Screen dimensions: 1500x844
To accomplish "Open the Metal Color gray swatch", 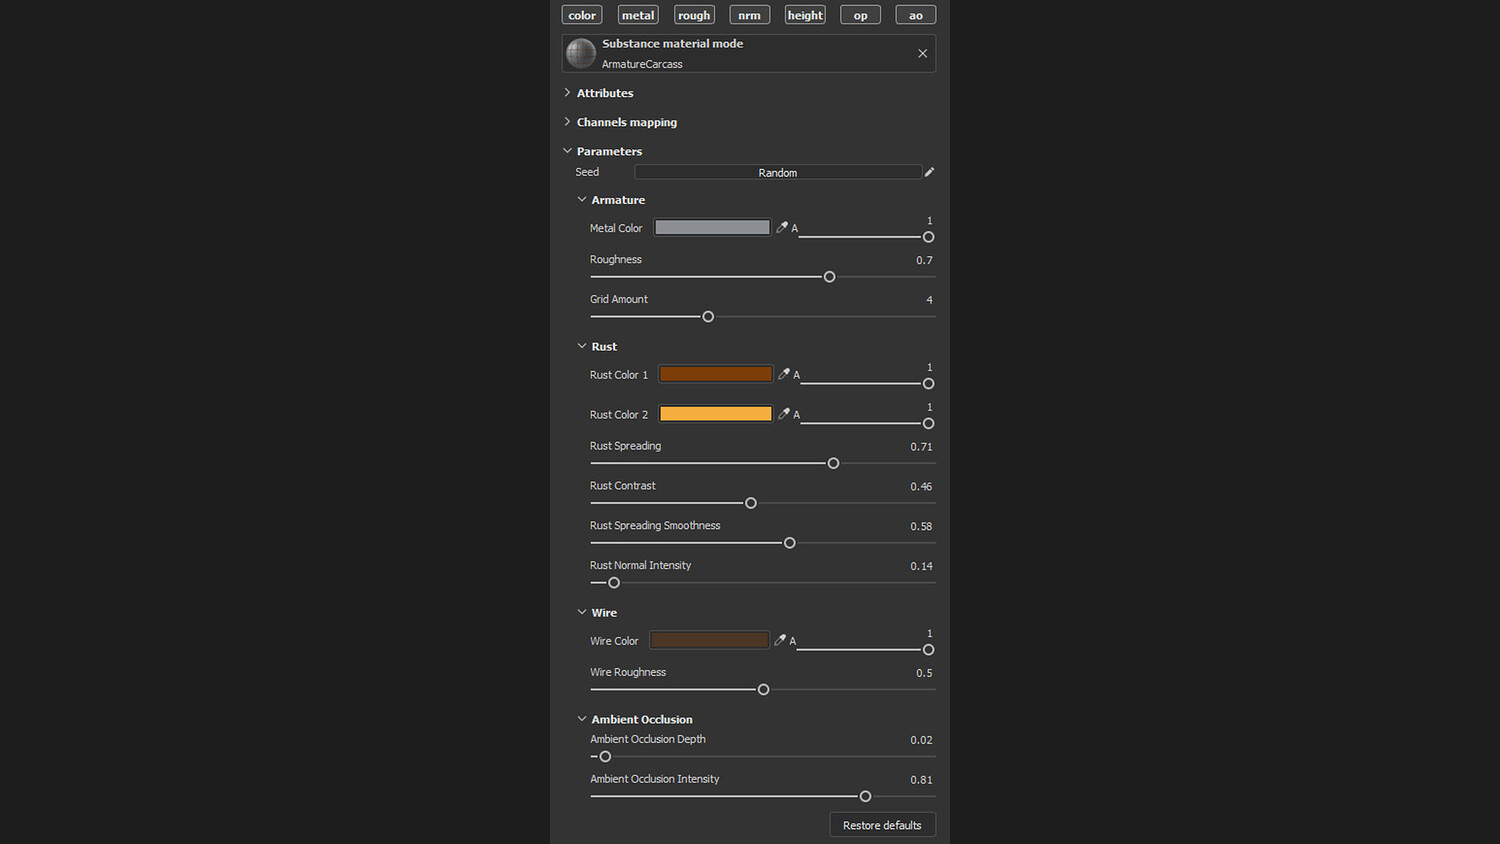I will (712, 228).
